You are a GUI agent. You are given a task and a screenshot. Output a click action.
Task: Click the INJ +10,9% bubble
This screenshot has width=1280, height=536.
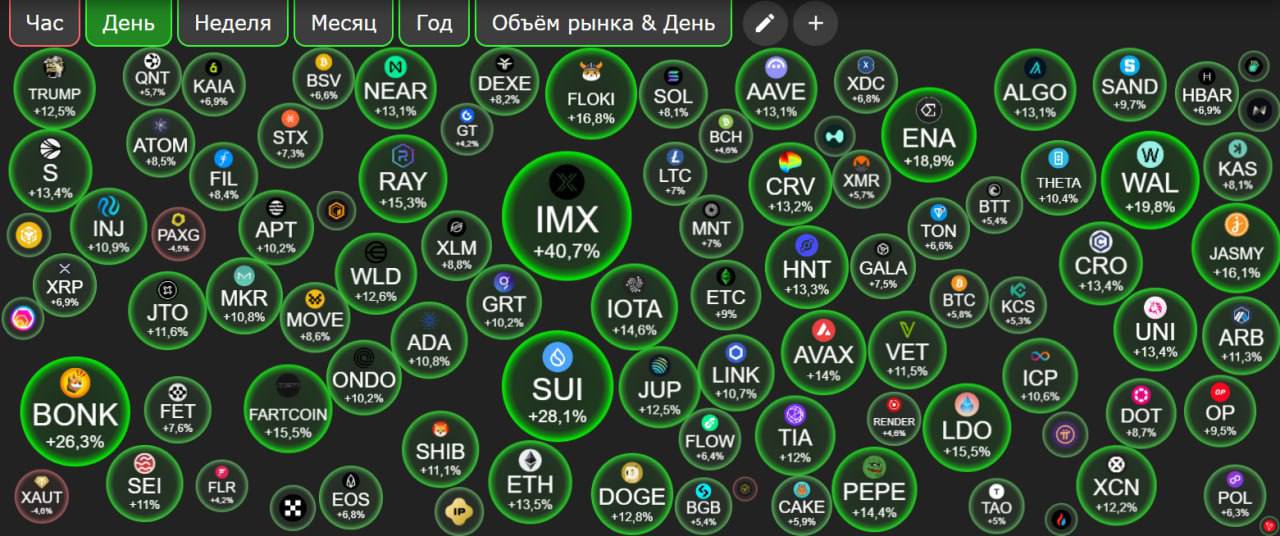(108, 226)
